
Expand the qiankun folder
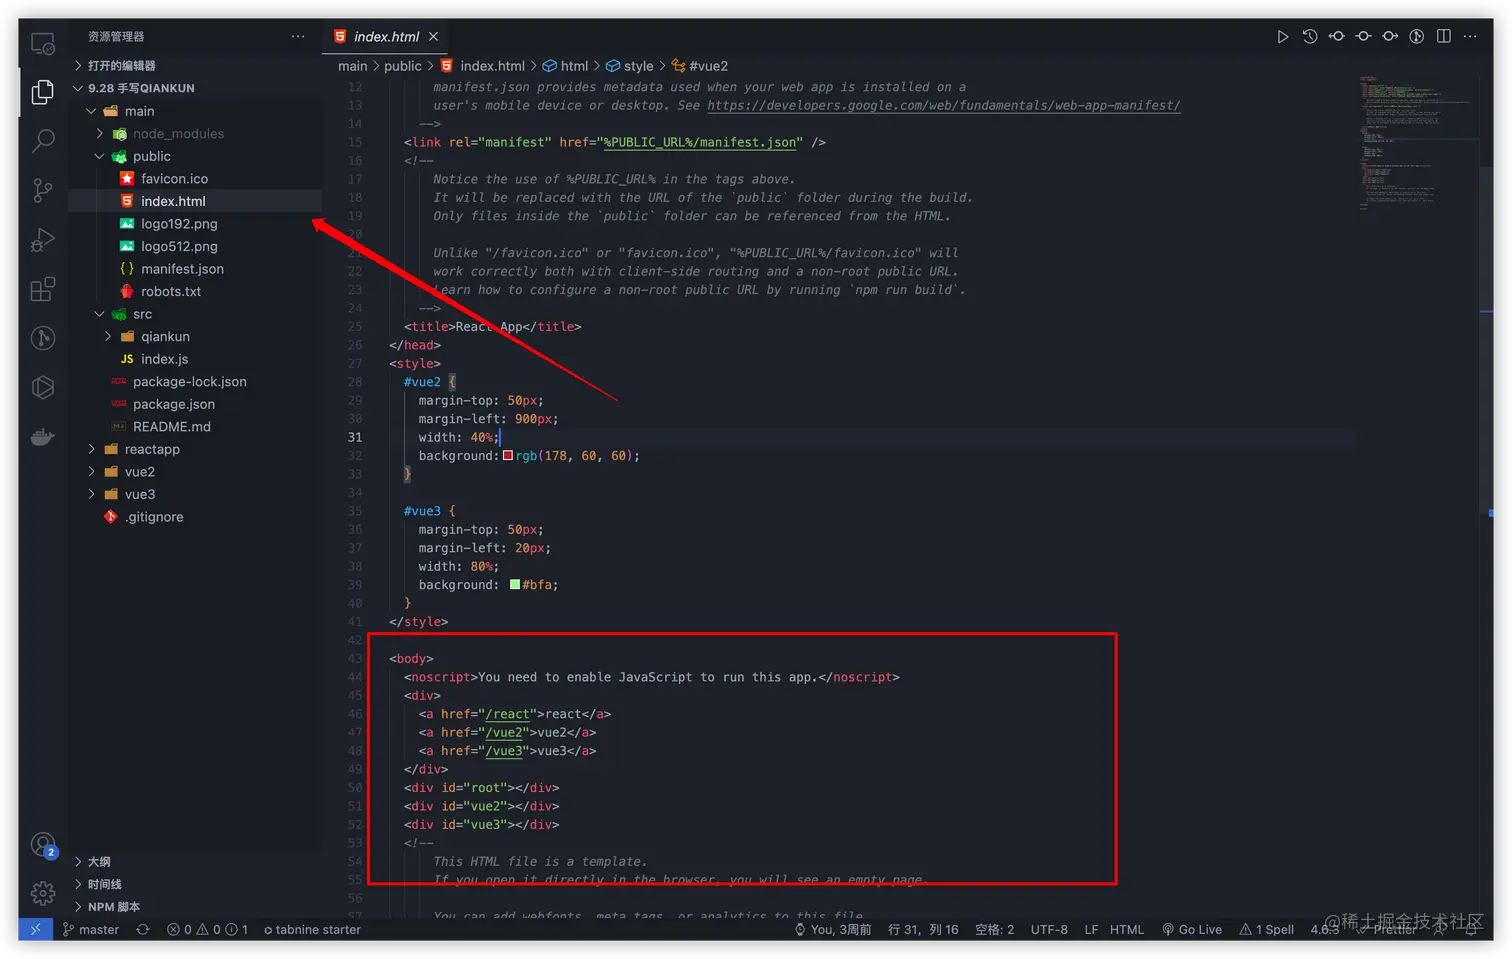[x=108, y=337]
